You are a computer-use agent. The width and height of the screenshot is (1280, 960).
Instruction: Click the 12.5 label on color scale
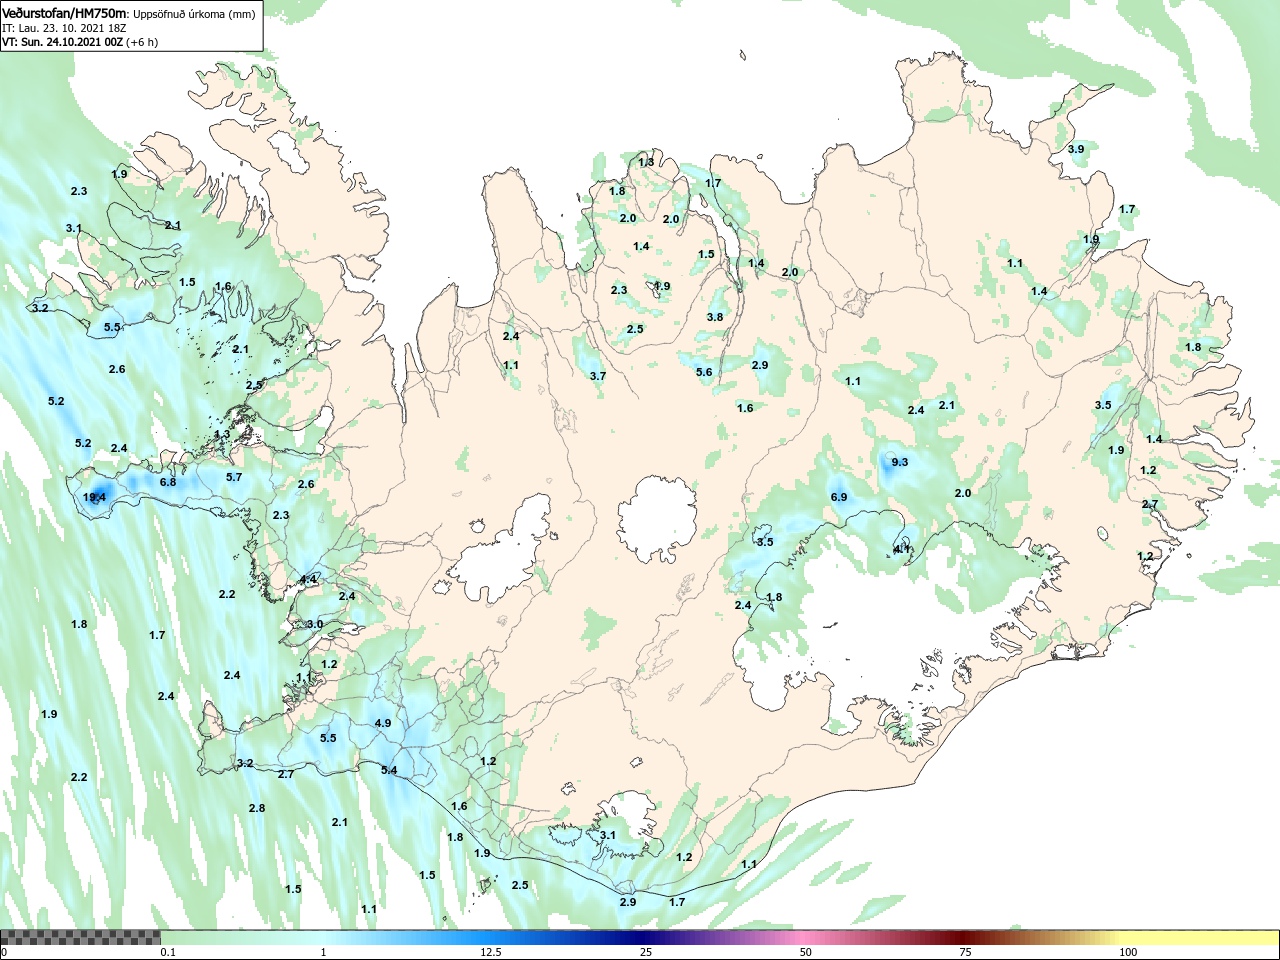(x=491, y=952)
